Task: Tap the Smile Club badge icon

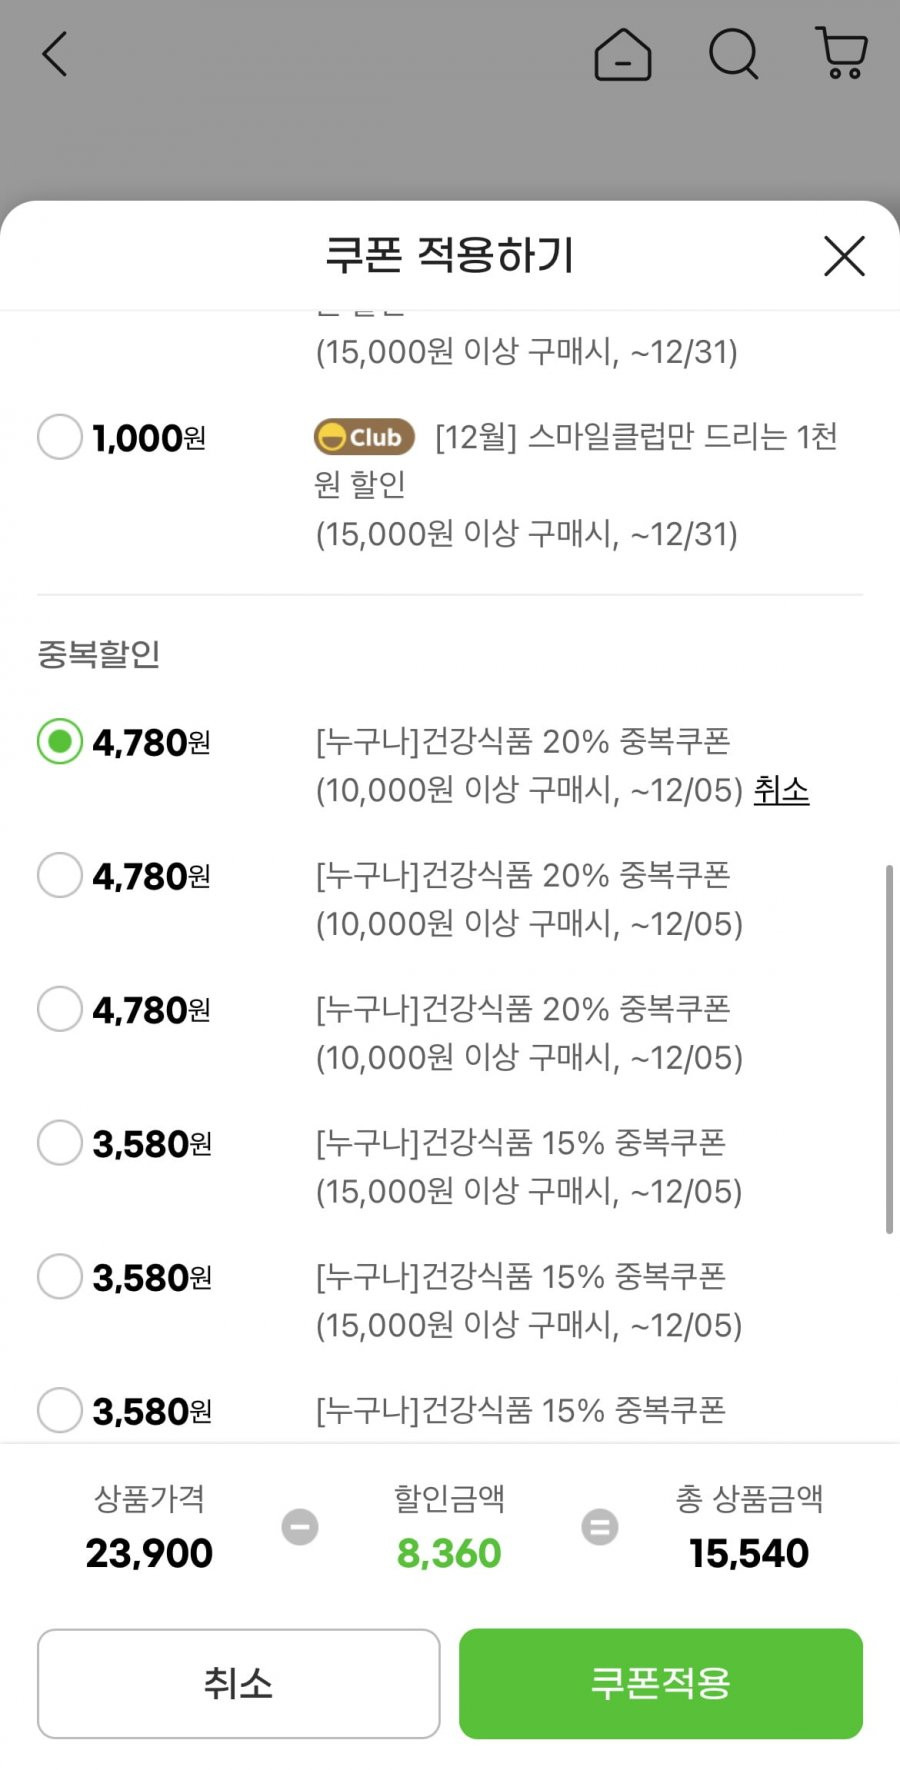Action: point(364,437)
